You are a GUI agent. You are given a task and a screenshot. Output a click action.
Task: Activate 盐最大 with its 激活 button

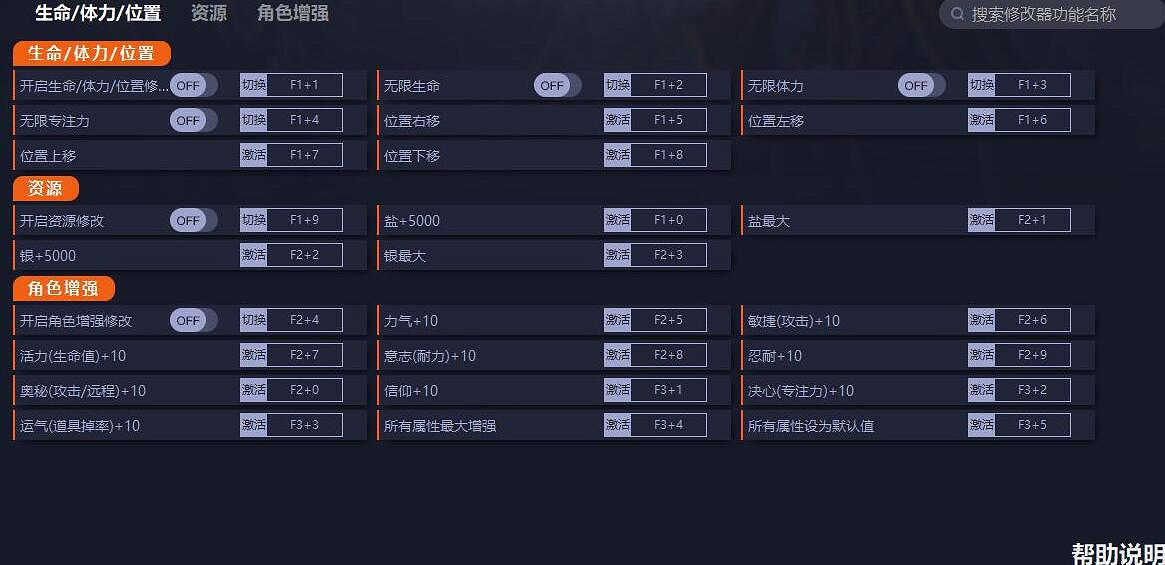pos(981,220)
